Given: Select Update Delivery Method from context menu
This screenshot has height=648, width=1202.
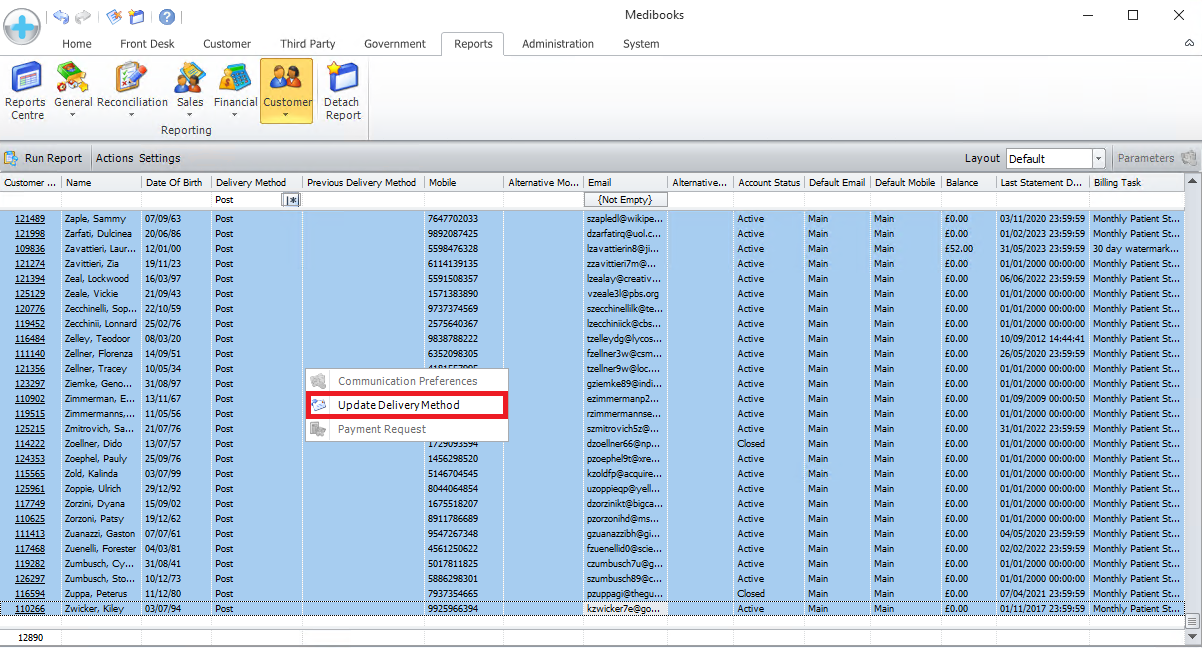Looking at the screenshot, I should [398, 405].
